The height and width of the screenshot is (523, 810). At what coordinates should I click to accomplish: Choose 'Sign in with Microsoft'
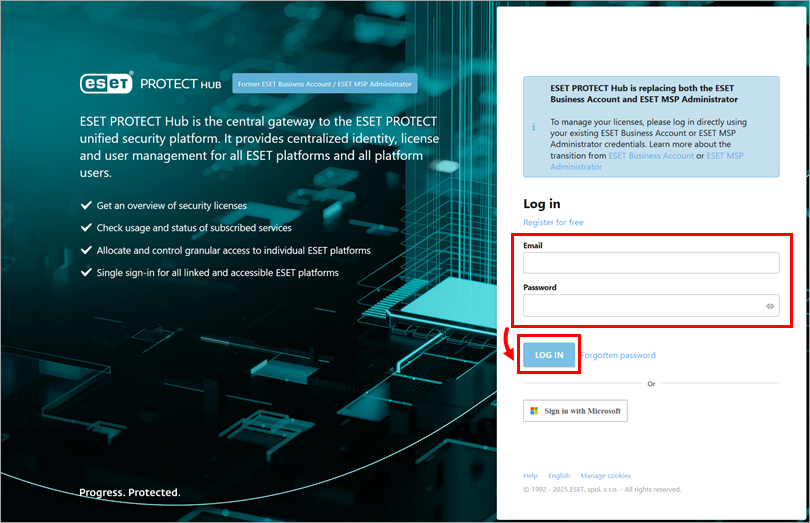(x=575, y=411)
